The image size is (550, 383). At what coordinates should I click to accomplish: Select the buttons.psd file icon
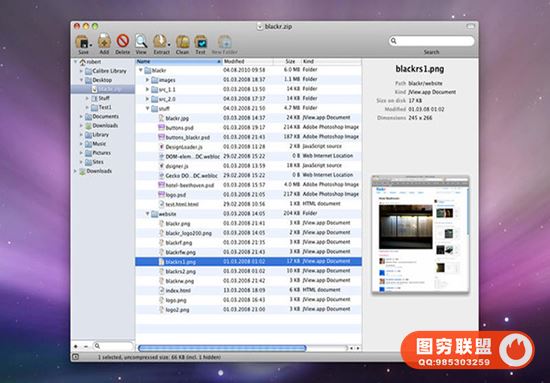point(161,128)
